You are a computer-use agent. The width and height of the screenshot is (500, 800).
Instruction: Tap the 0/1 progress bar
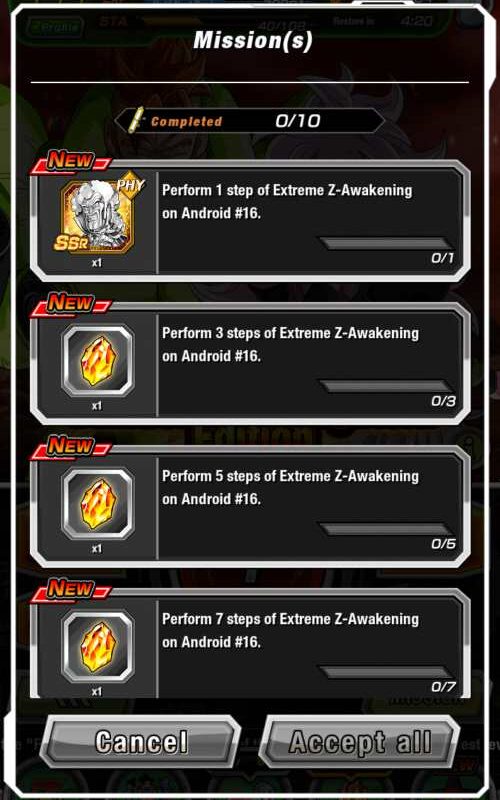(385, 243)
